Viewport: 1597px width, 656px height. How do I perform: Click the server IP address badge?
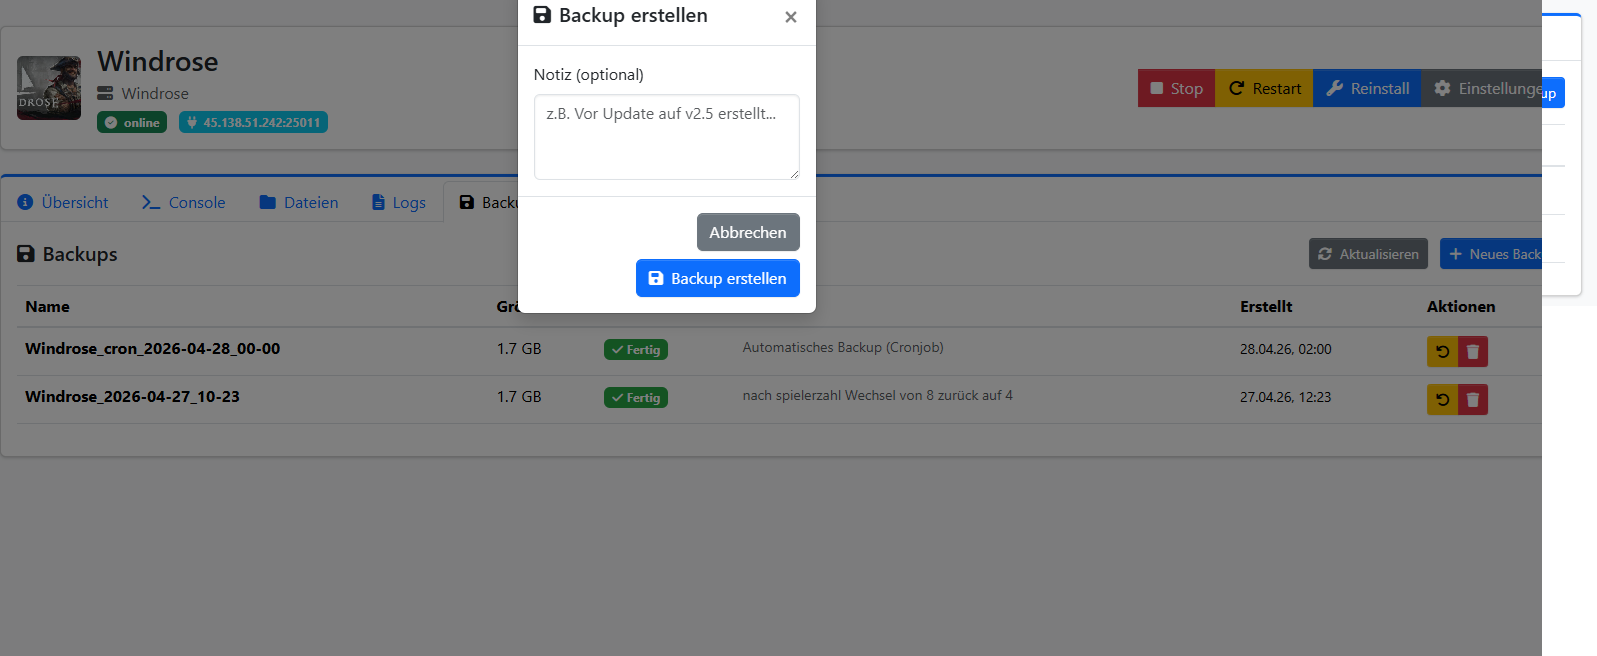coord(253,122)
